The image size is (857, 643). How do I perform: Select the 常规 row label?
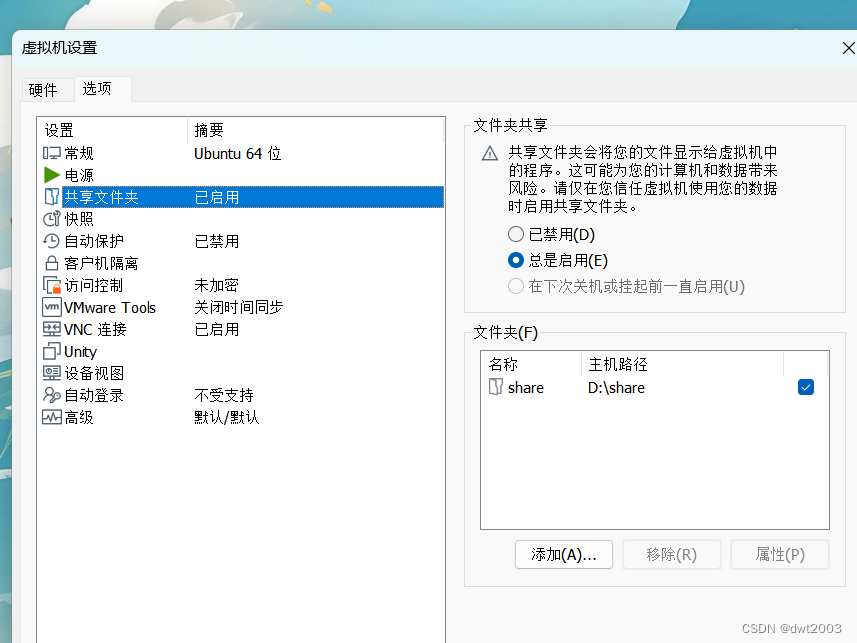pos(79,153)
